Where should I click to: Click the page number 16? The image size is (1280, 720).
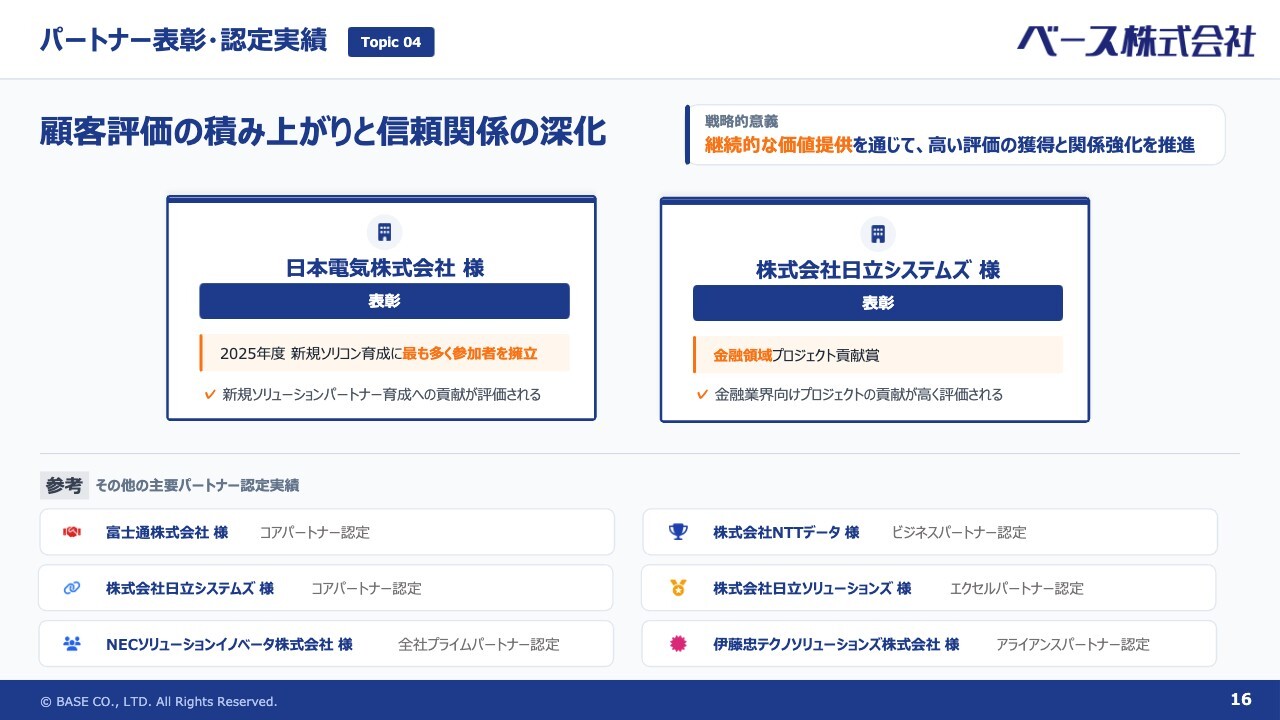1240,700
